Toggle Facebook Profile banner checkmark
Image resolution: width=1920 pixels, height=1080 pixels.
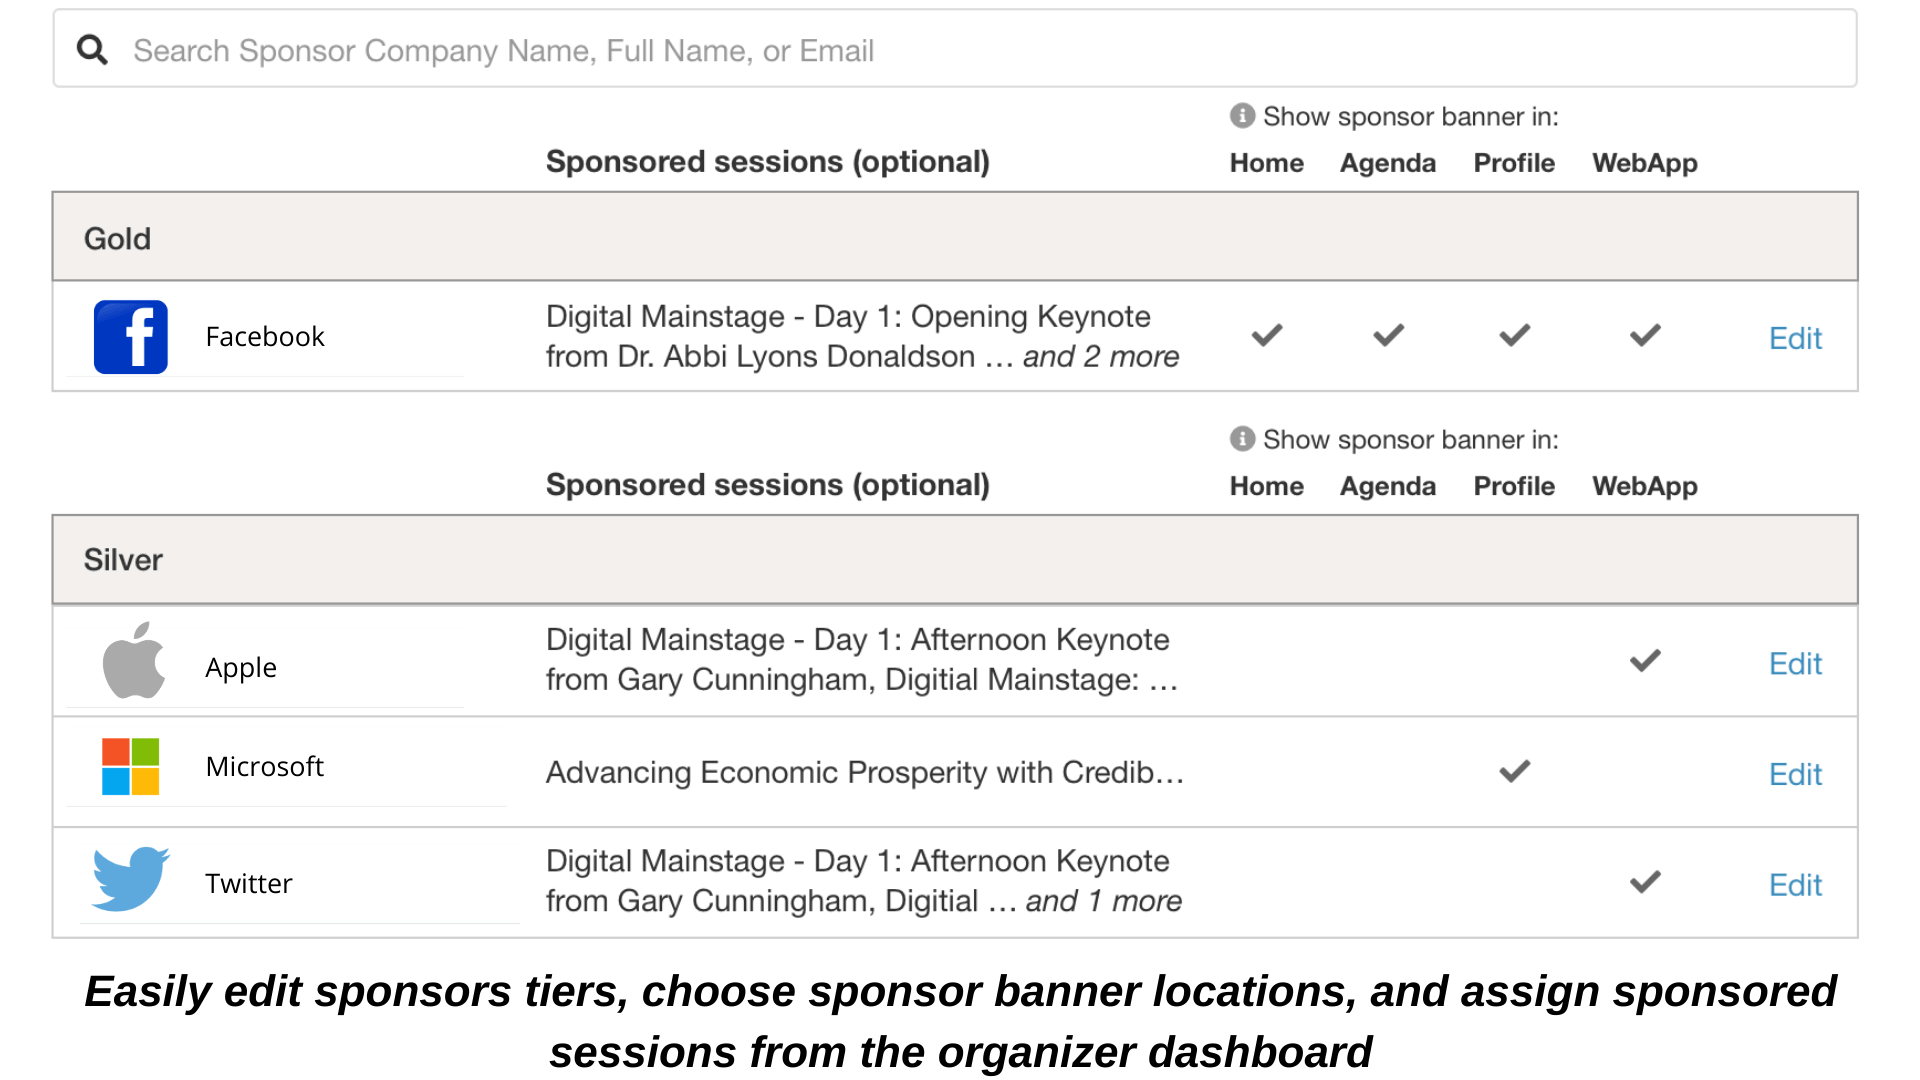point(1514,336)
